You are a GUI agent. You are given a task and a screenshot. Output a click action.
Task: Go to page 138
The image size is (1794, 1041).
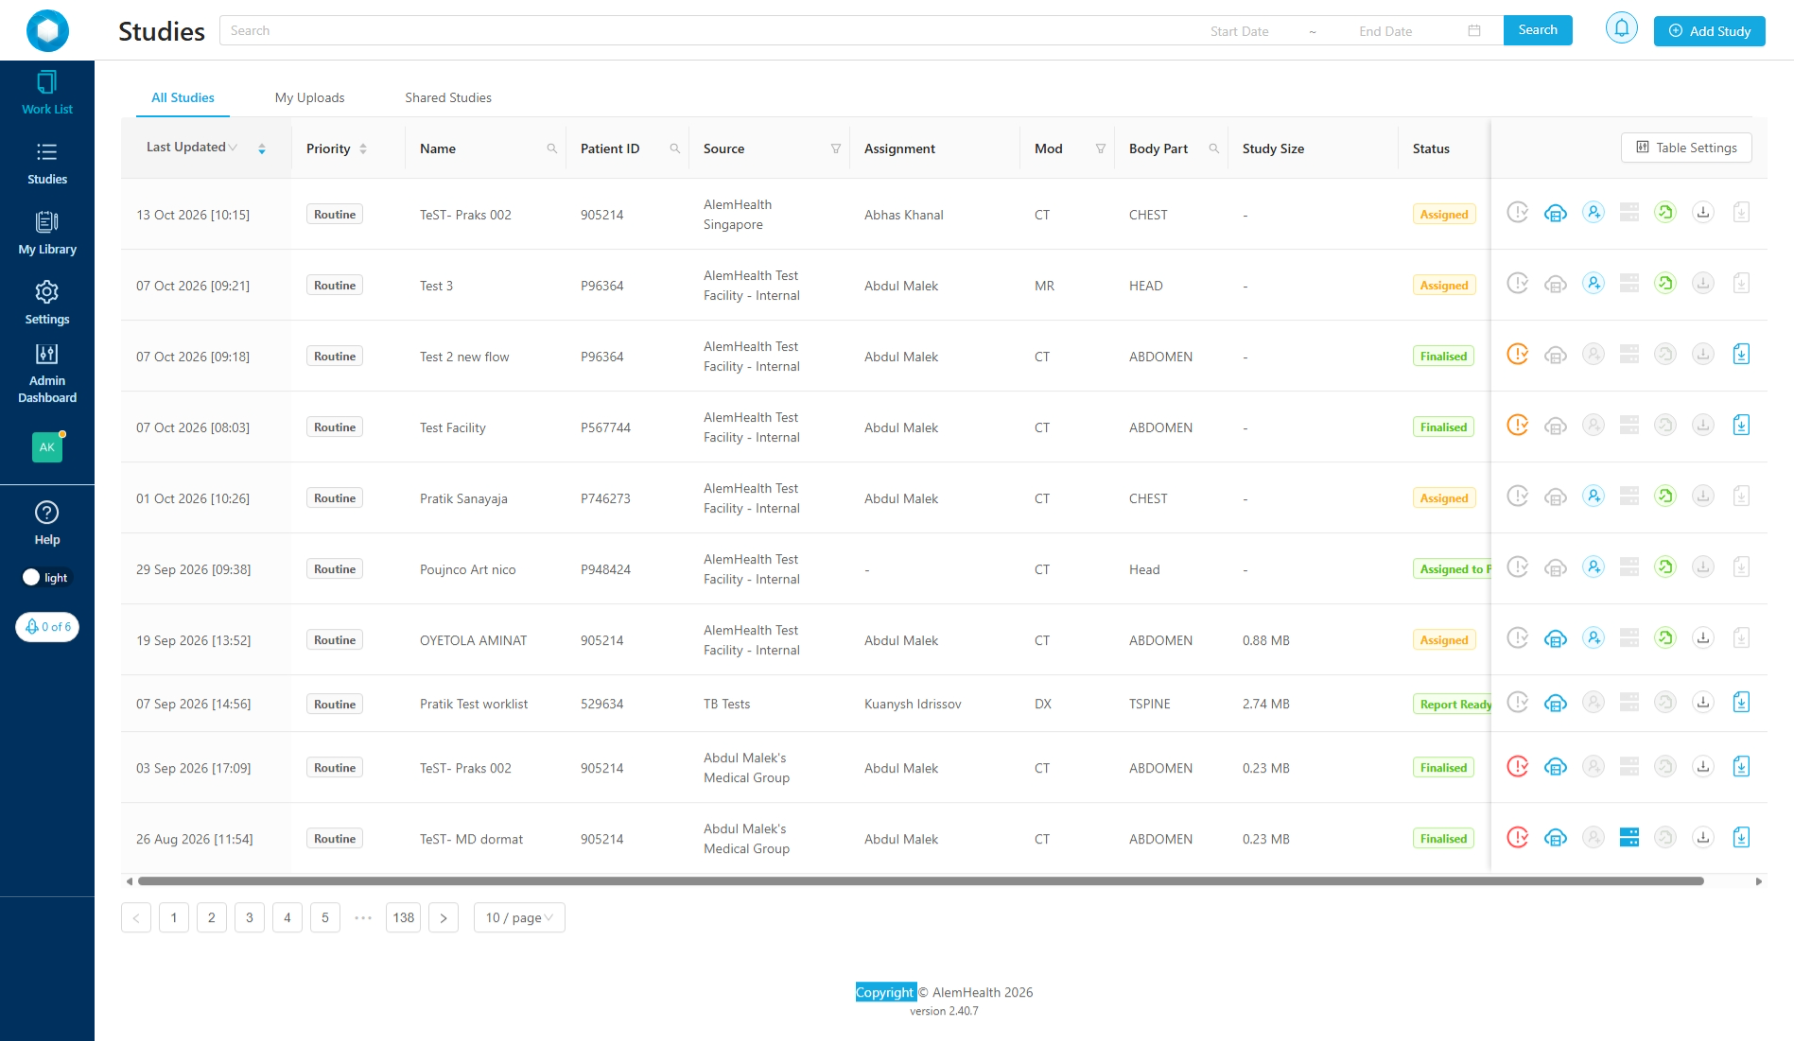[x=403, y=917]
